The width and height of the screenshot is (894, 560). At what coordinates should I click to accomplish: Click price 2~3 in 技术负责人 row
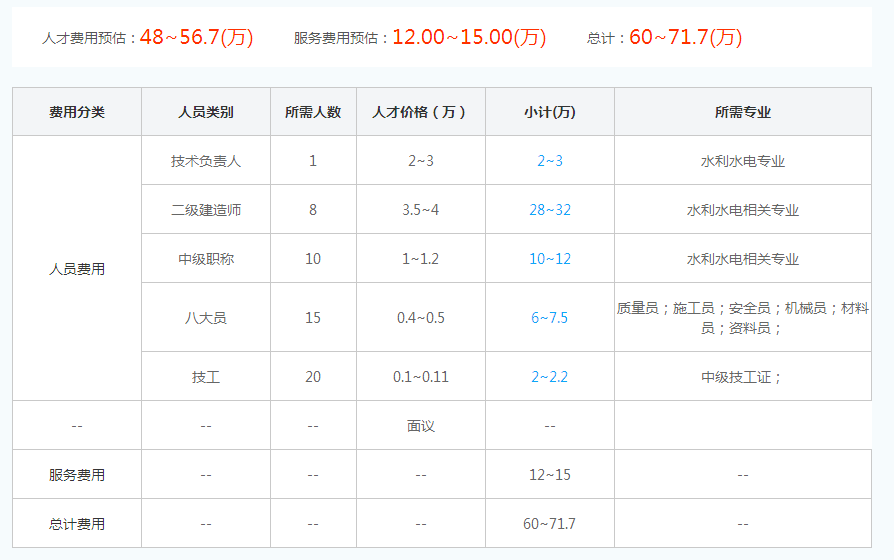coord(421,161)
